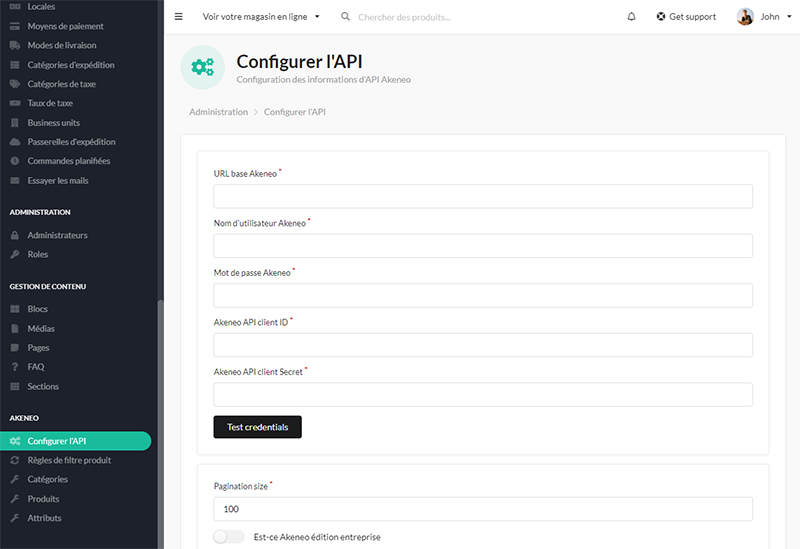Click the Get support lifebuoy icon
Screen dimensions: 800x549
661,17
